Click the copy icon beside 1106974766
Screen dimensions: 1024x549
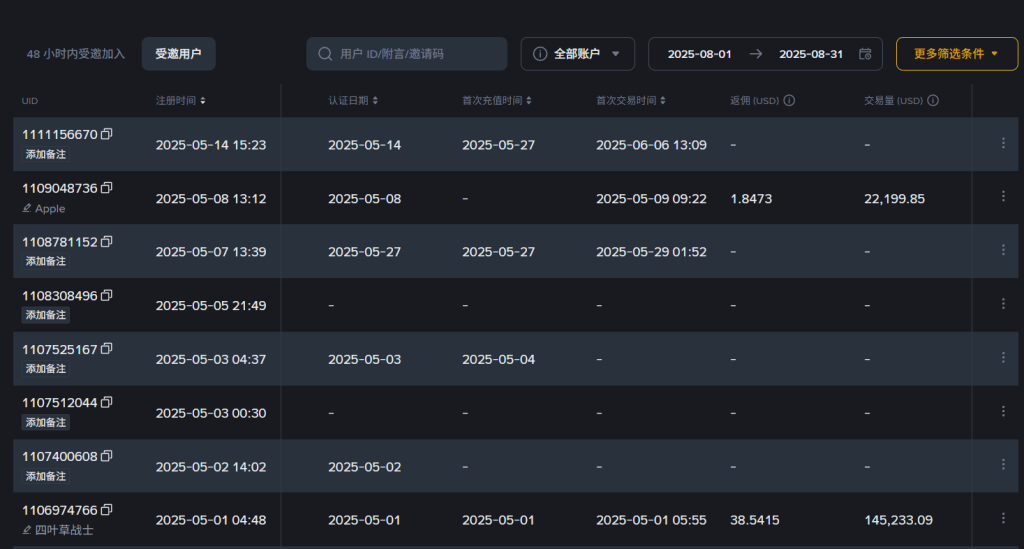point(106,510)
